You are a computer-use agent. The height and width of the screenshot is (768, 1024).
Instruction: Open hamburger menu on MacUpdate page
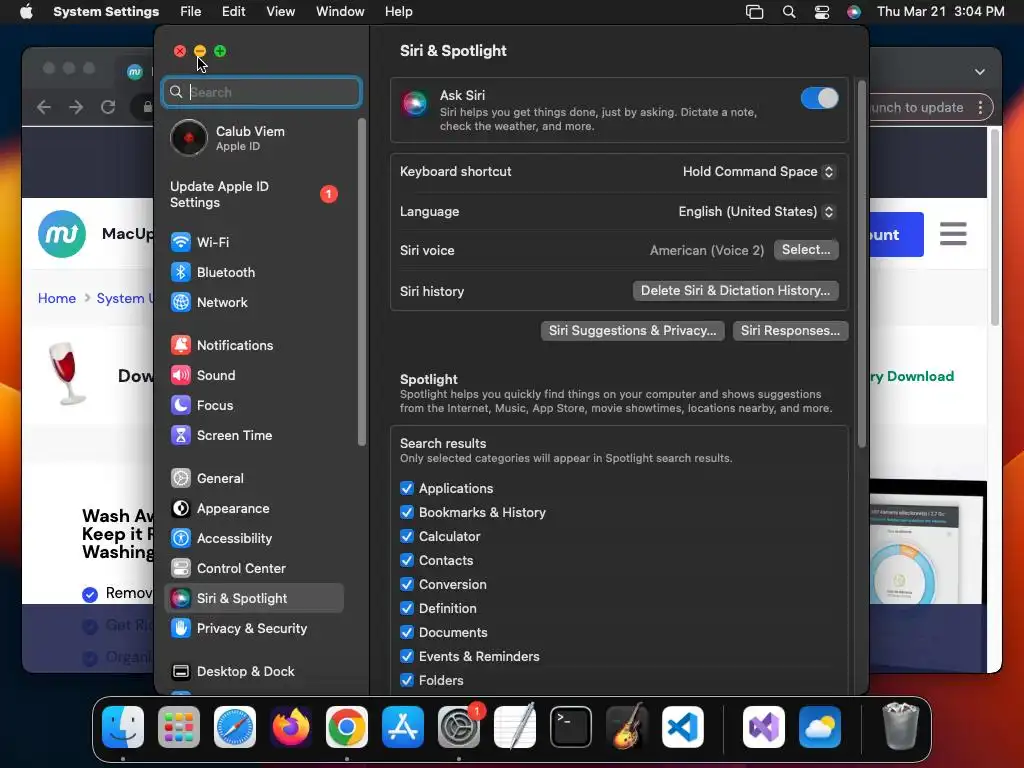click(953, 234)
